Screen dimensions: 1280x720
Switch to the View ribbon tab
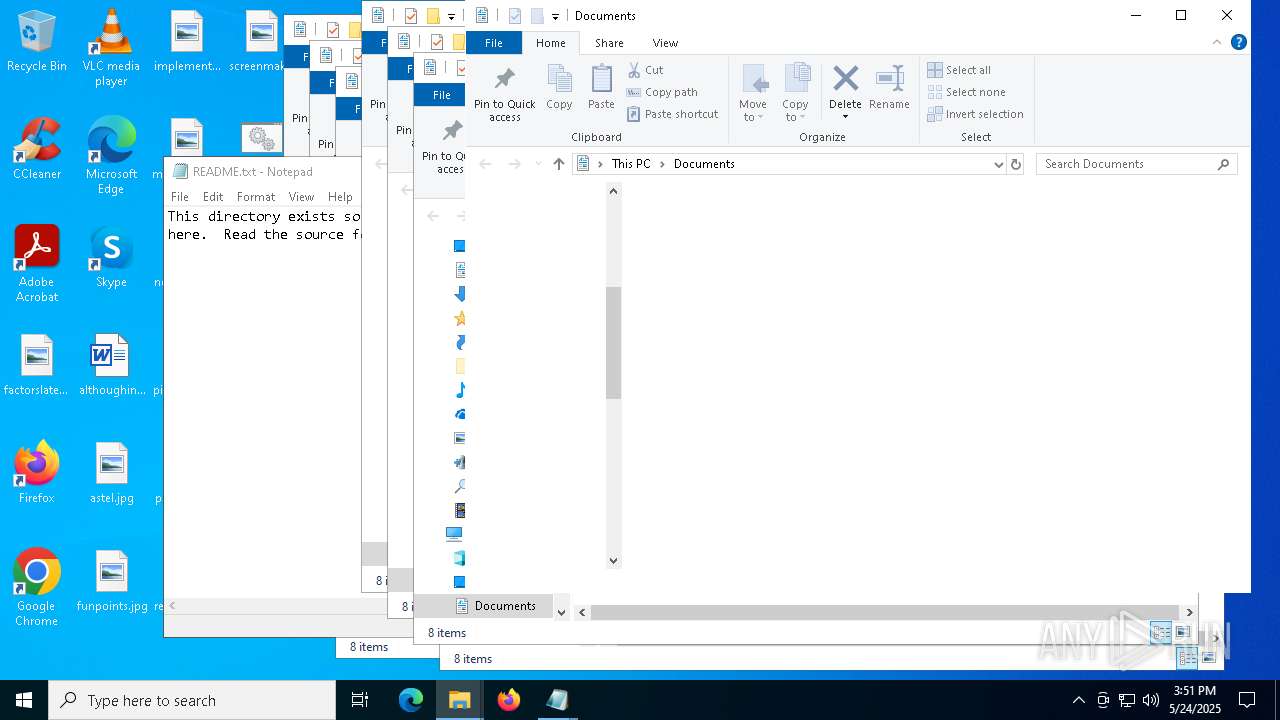tap(665, 43)
